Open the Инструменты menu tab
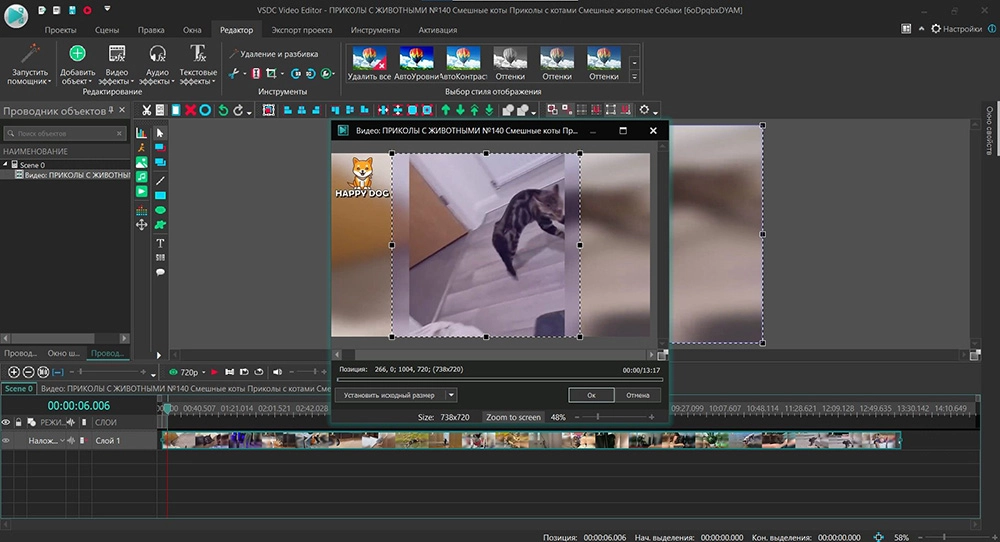This screenshot has width=1000, height=542. click(x=375, y=30)
